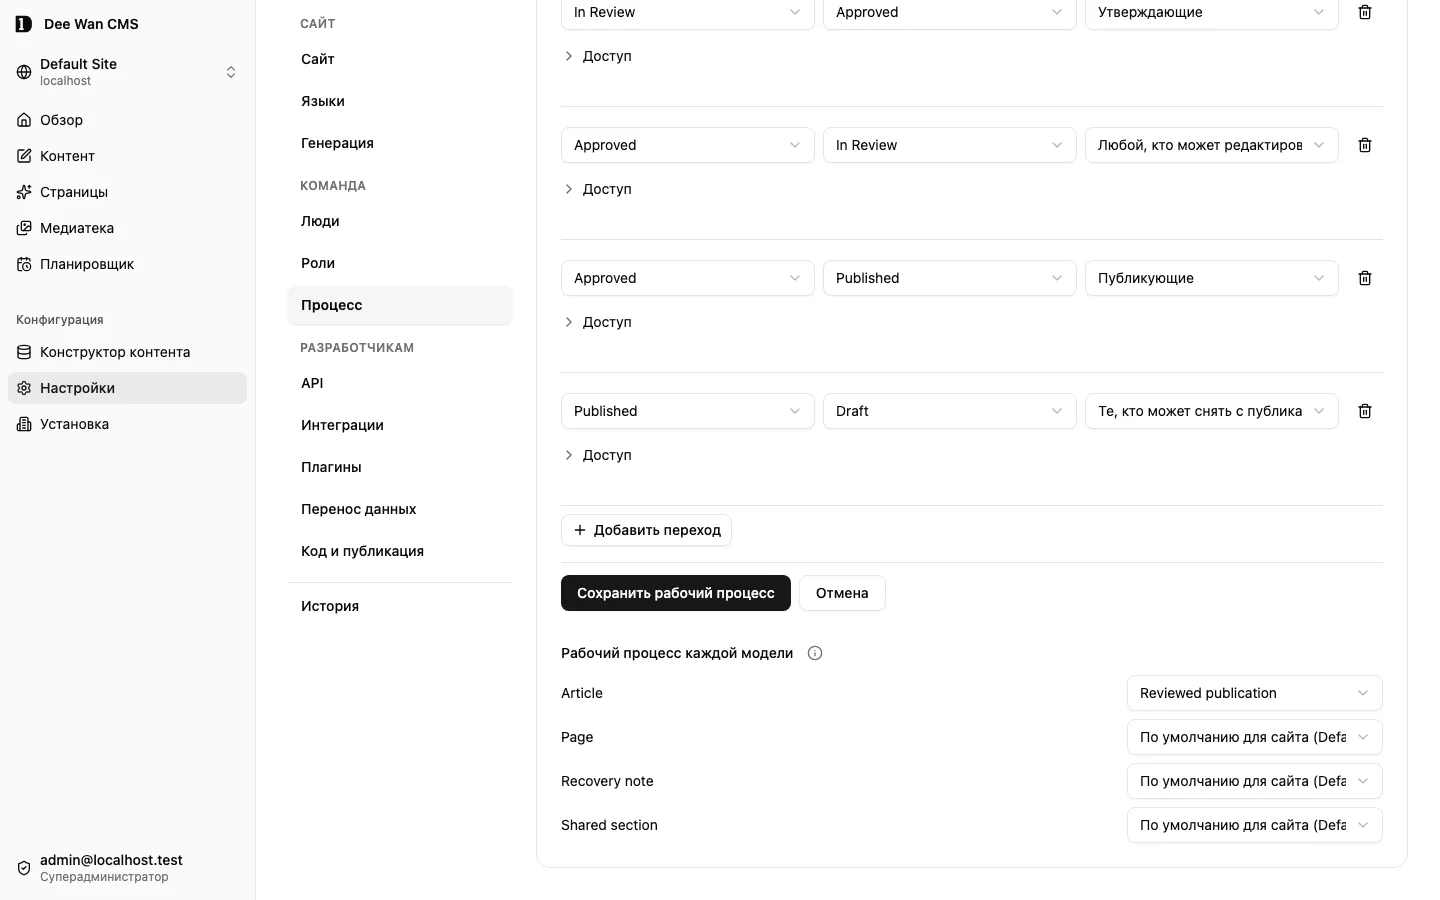Open the Recovery note workflow dropdown
The height and width of the screenshot is (900, 1440).
pos(1254,781)
